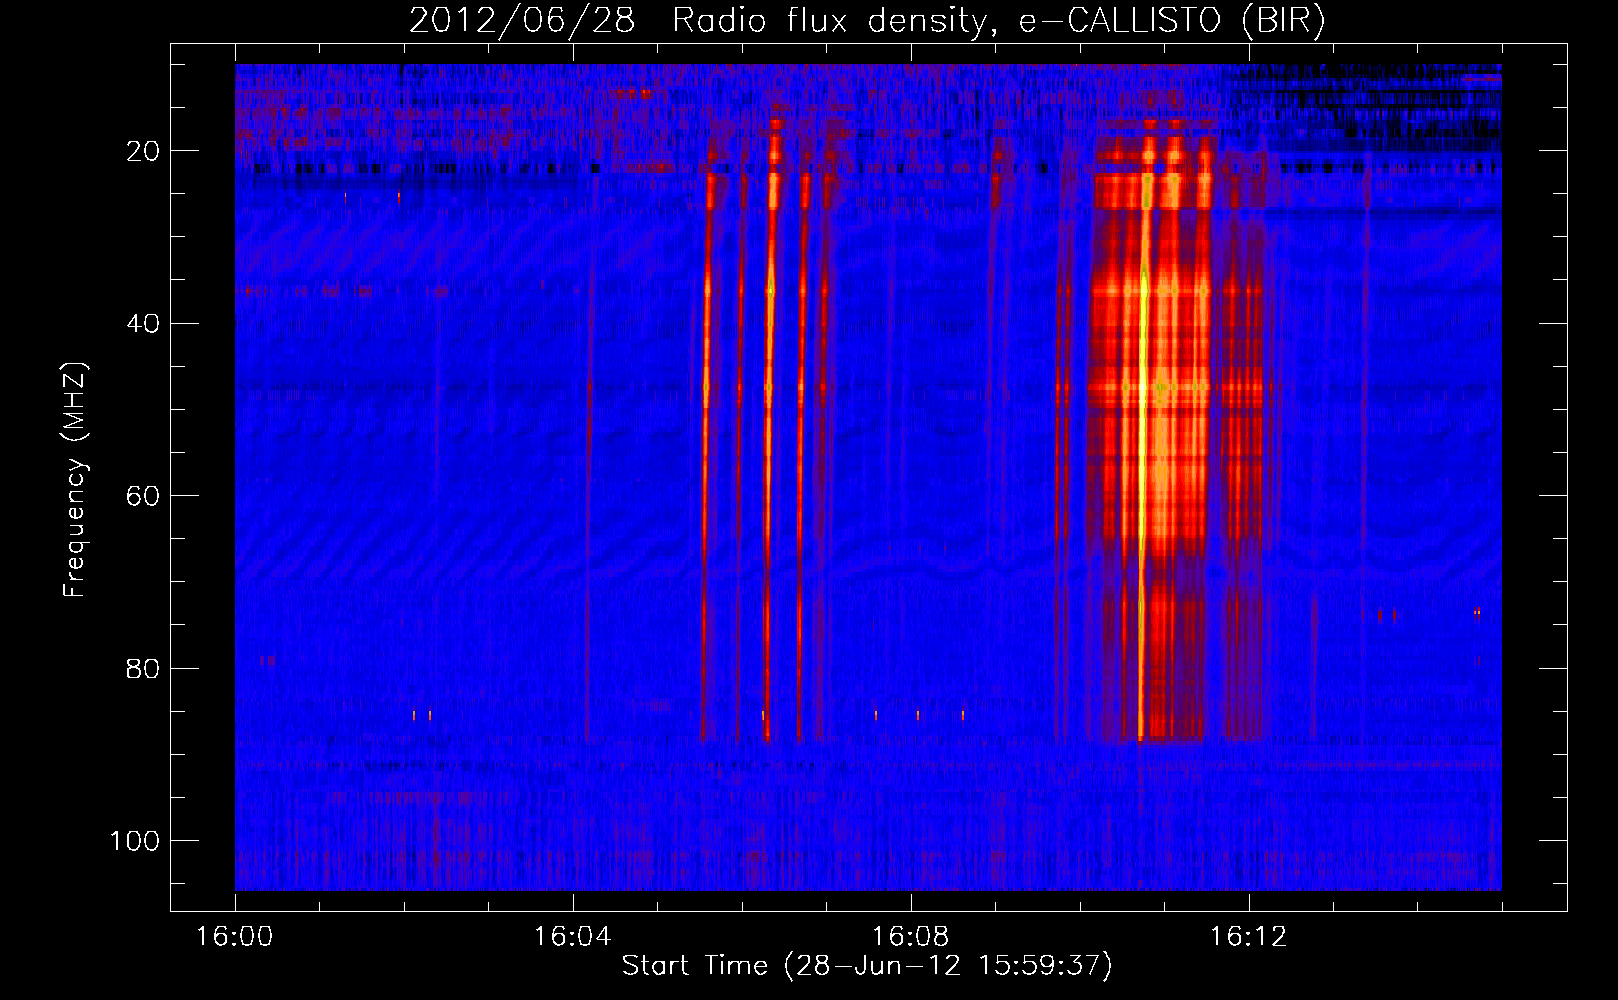Click the 'Start Time (28-Jun-12 15:59:37)' label
The height and width of the screenshot is (1000, 1618).
867,966
